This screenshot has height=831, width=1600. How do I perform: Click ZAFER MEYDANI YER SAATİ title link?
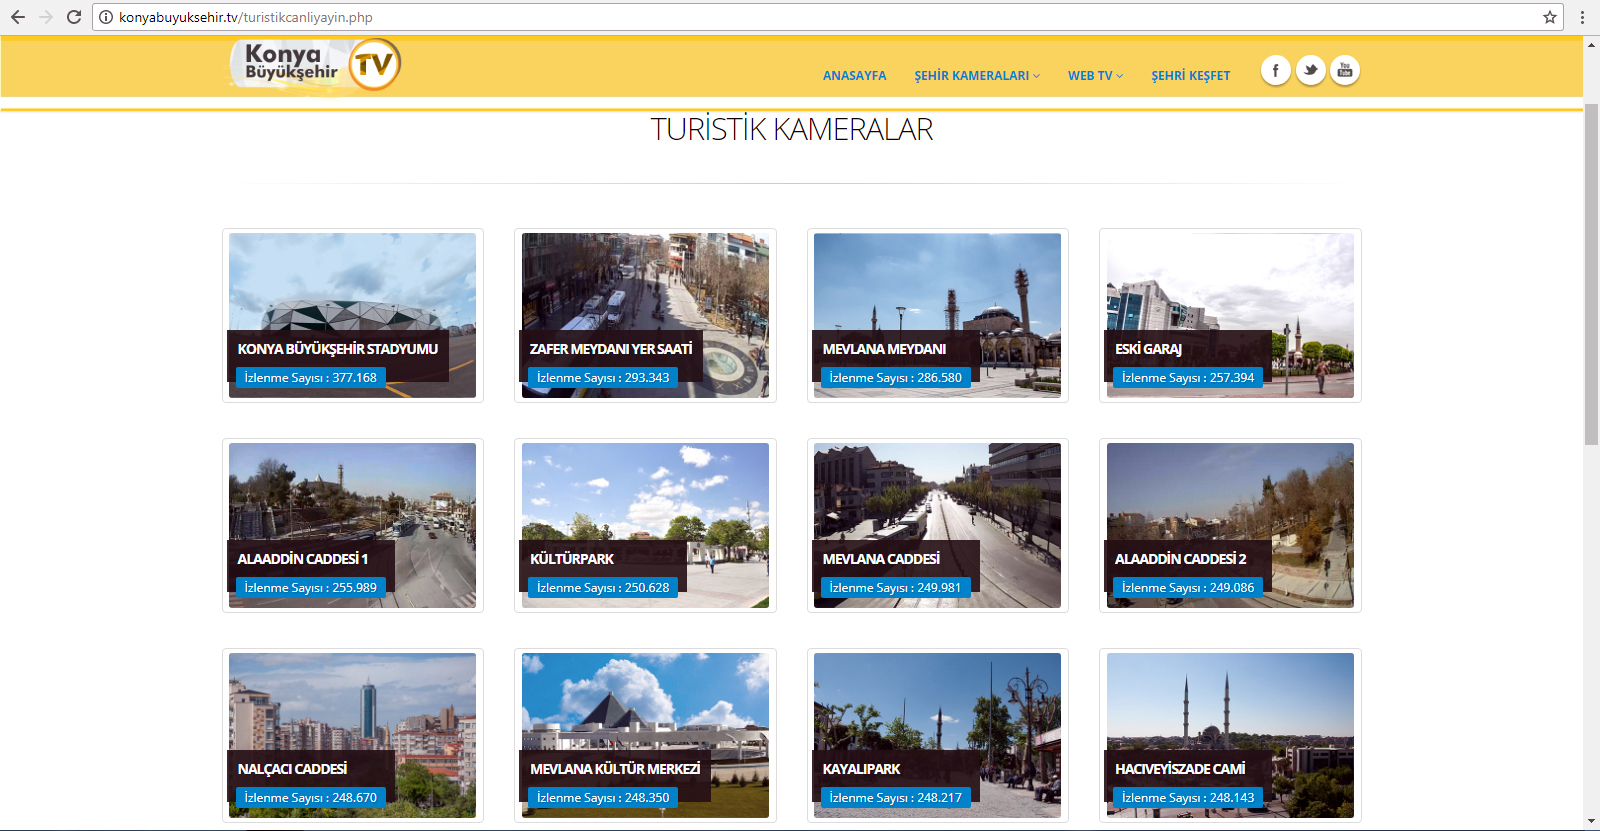point(611,349)
